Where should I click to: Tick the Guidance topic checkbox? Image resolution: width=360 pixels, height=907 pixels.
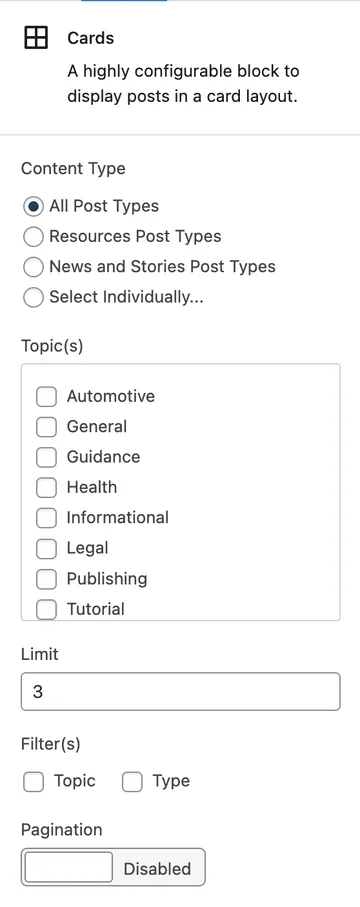(46, 457)
